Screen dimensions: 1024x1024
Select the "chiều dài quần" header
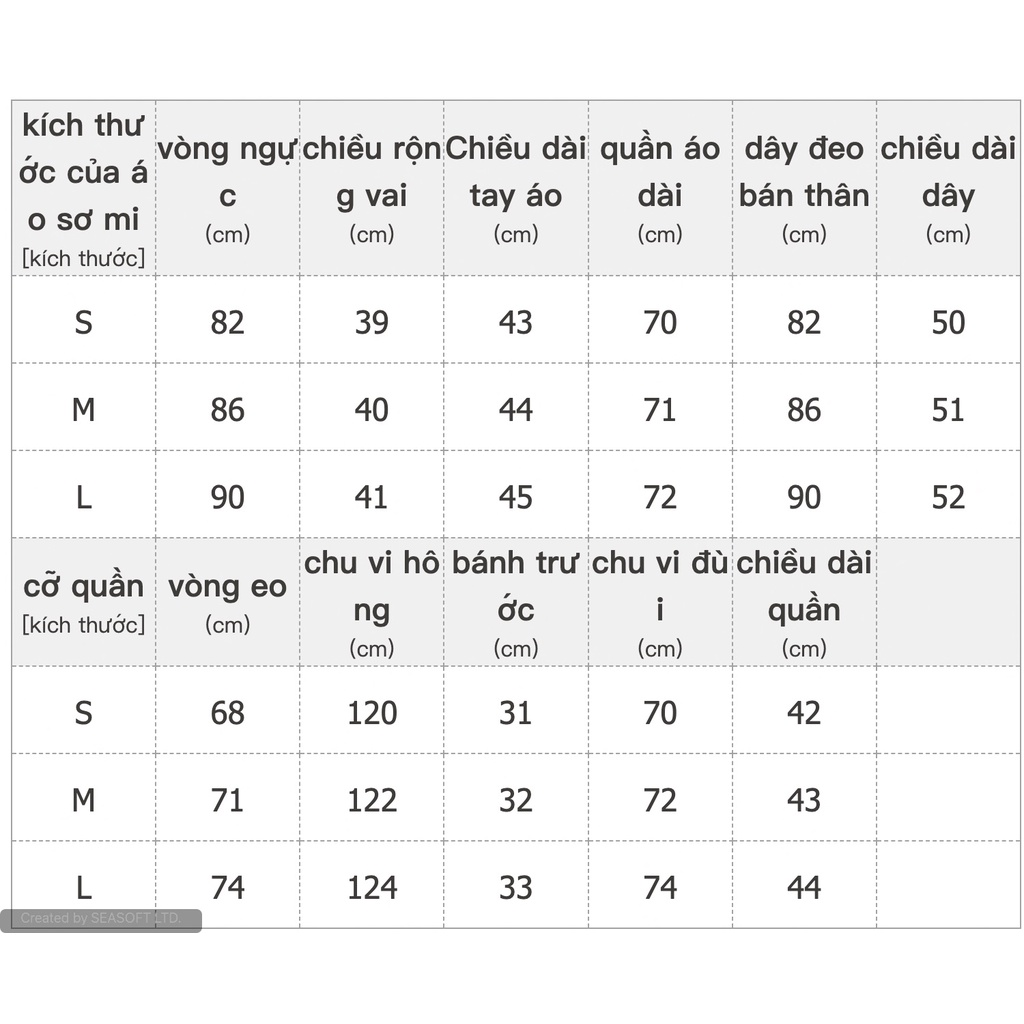tap(804, 602)
